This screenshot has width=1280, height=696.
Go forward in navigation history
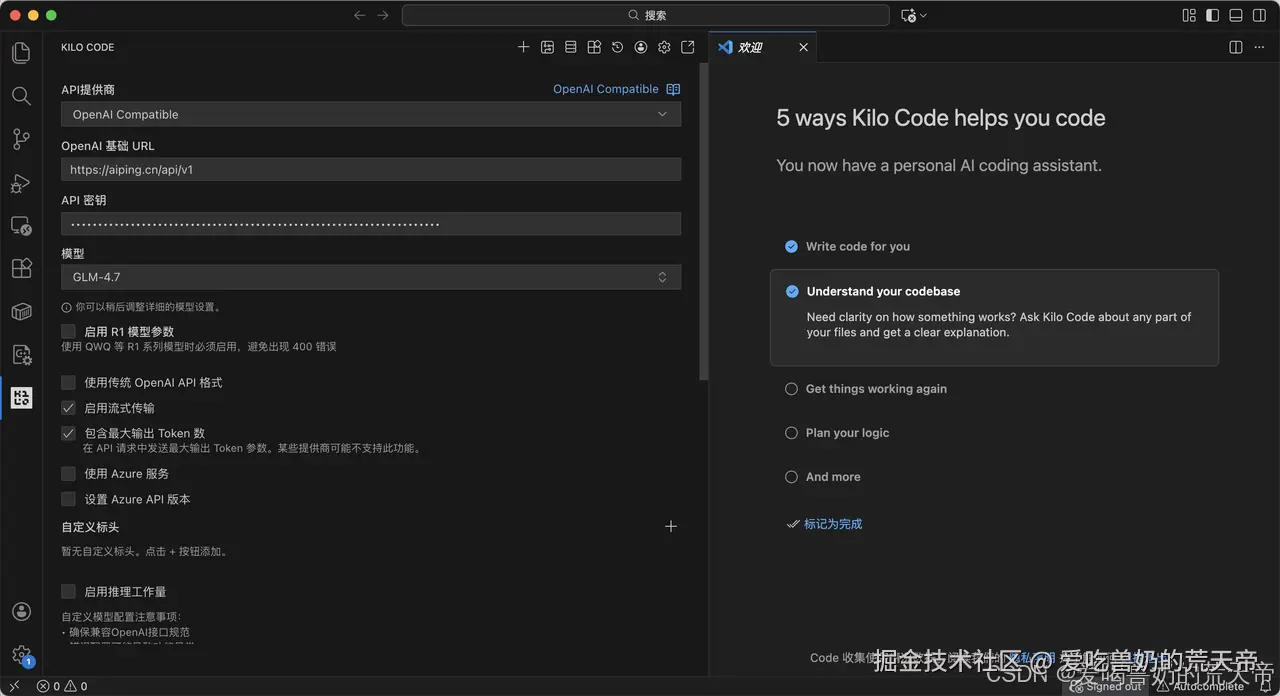(x=383, y=15)
